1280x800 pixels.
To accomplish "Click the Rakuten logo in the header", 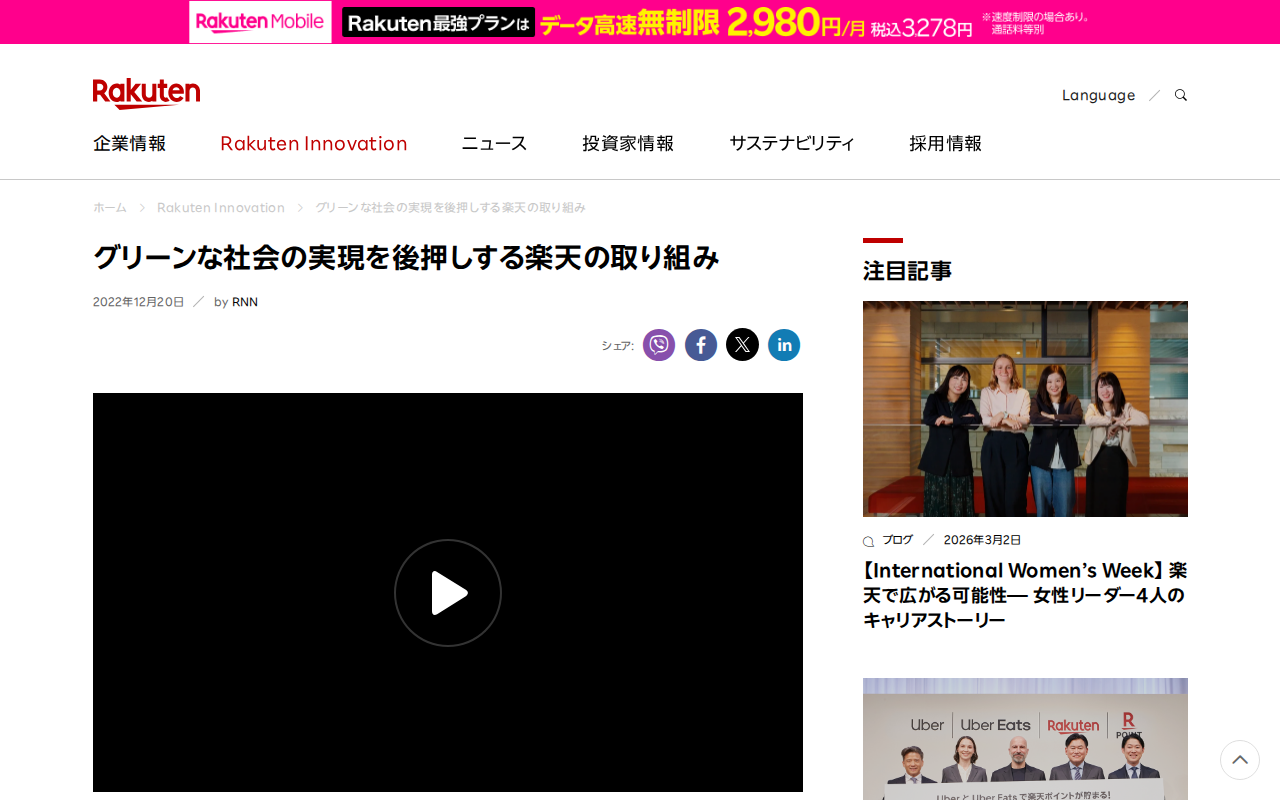I will click(146, 91).
